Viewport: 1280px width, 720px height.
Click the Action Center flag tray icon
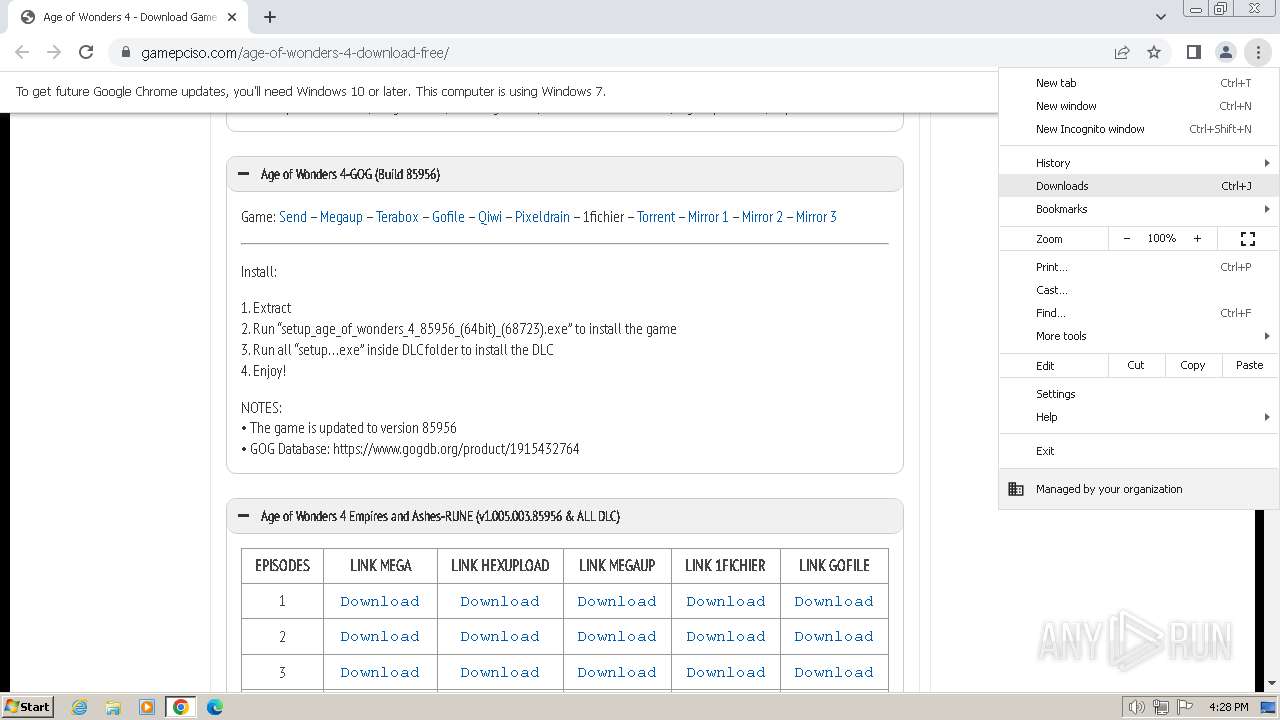click(1185, 707)
